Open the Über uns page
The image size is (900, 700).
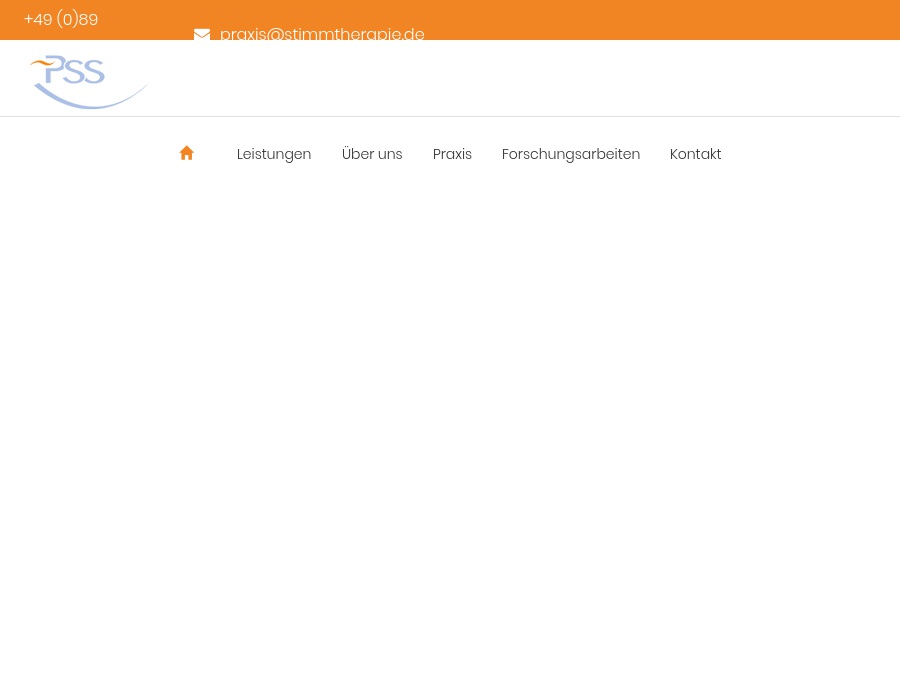coord(372,154)
